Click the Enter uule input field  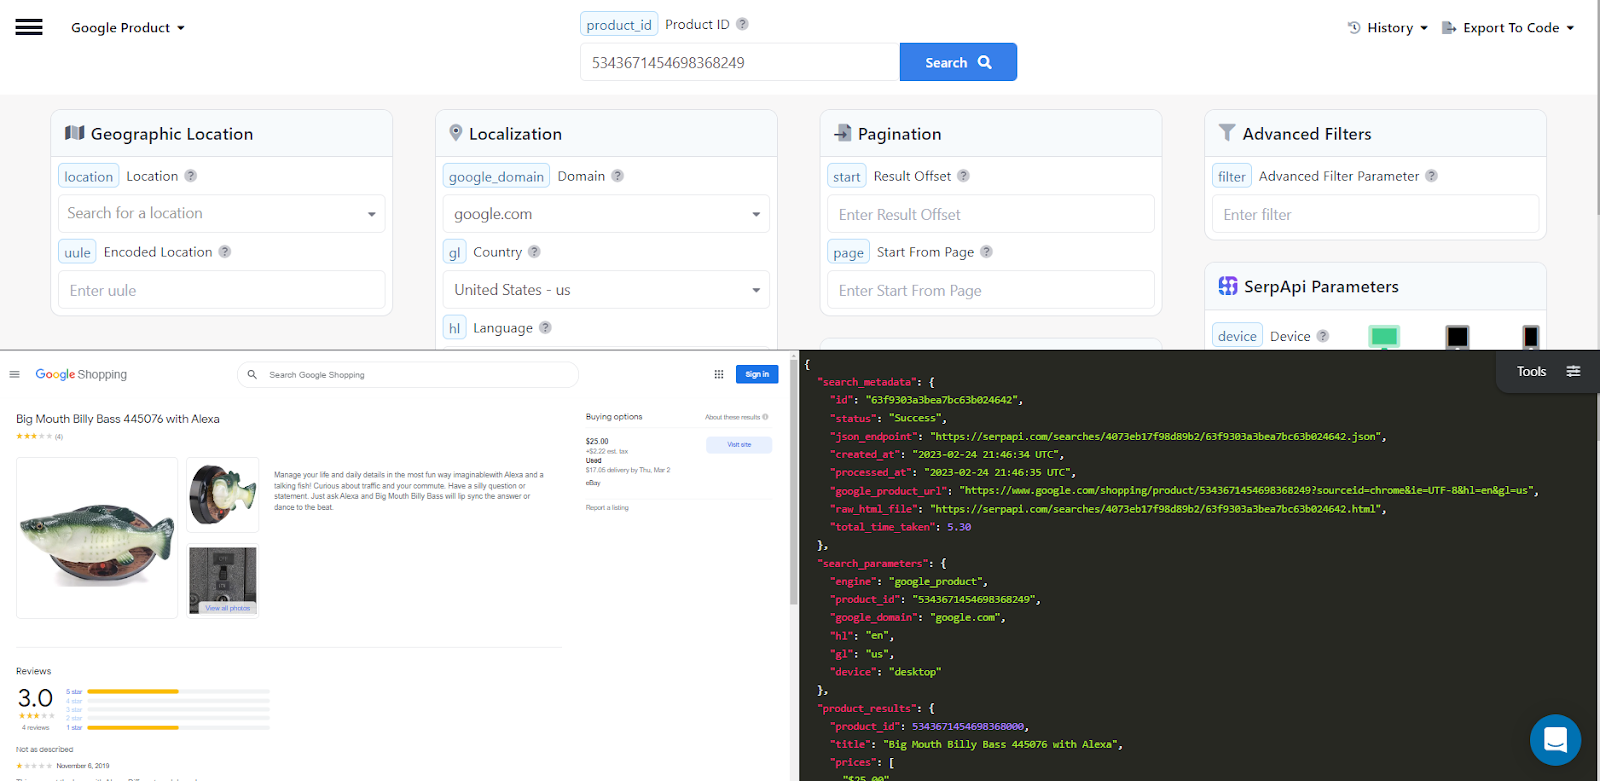221,290
